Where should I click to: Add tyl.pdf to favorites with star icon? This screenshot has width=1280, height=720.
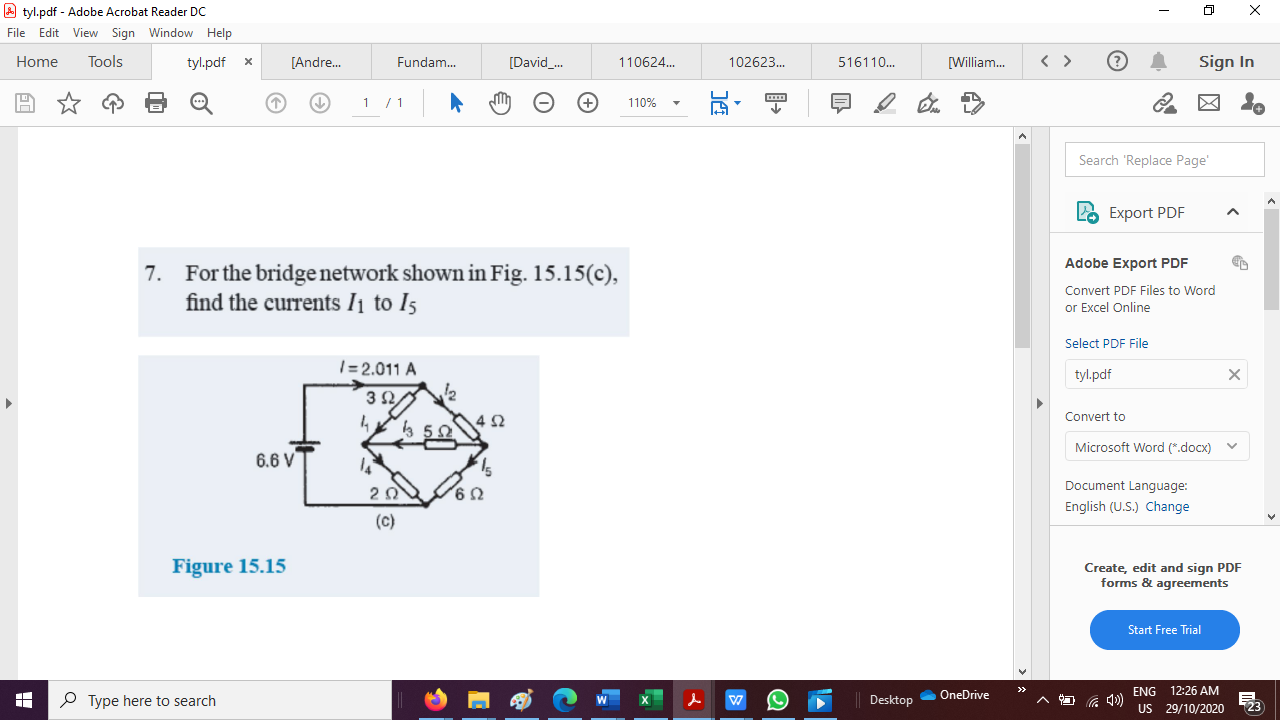[68, 103]
